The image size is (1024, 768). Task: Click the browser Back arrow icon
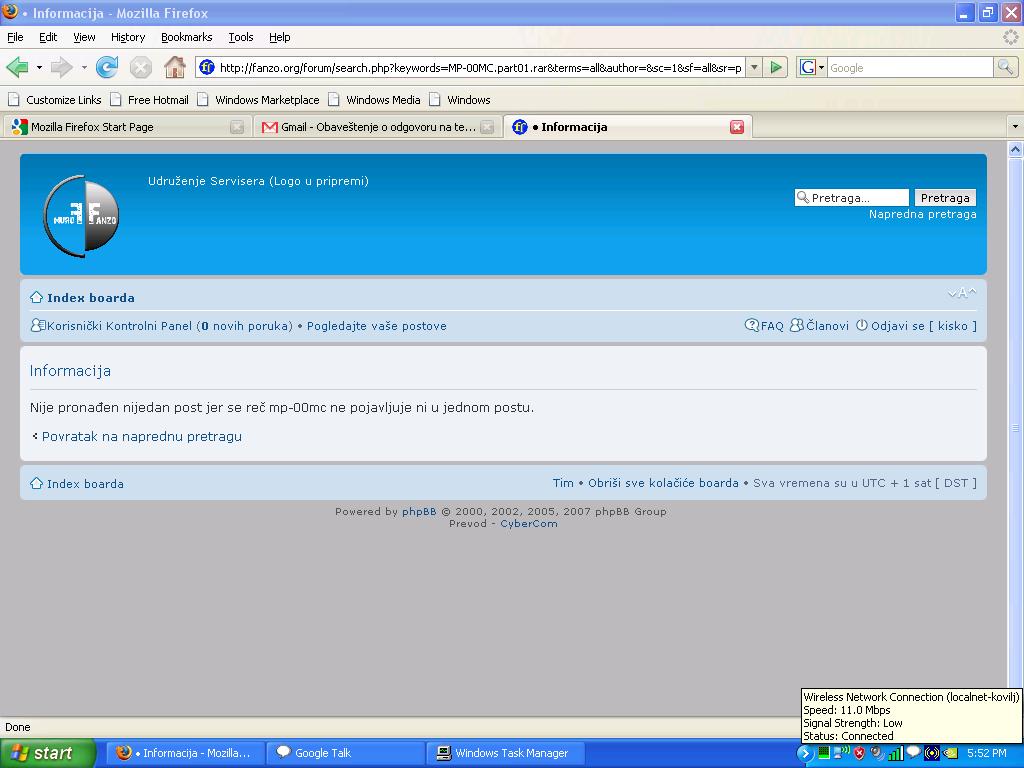[x=17, y=68]
